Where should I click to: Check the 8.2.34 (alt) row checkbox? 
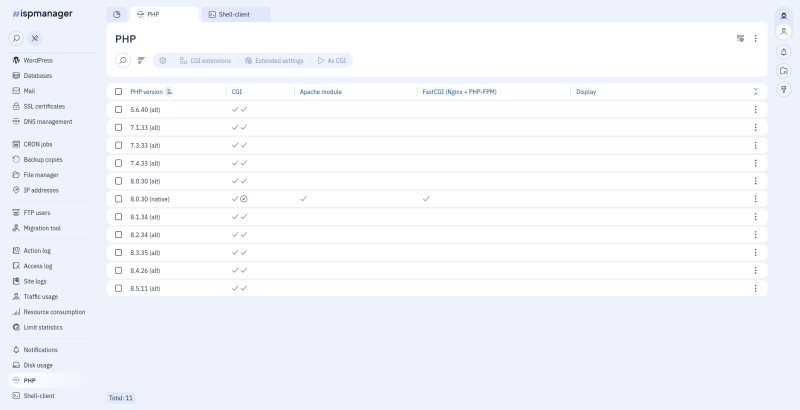tap(118, 235)
